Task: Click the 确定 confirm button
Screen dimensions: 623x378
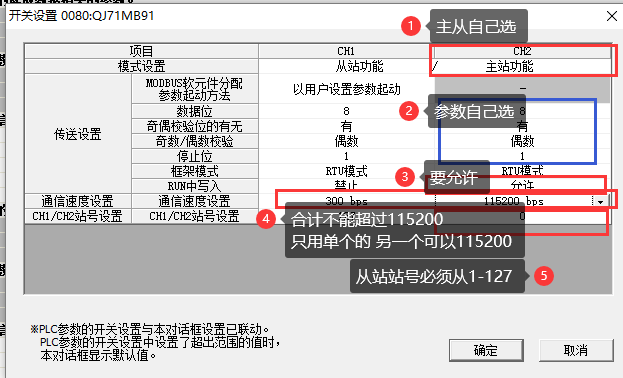Action: [486, 351]
